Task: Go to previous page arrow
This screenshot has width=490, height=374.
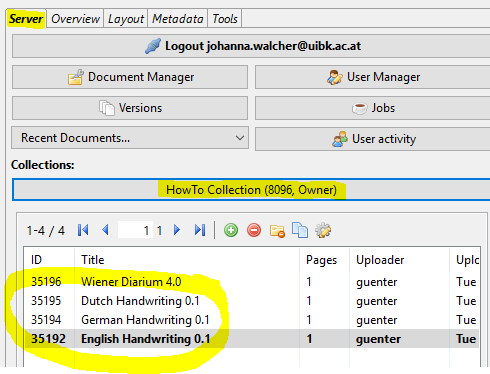Action: pos(105,230)
